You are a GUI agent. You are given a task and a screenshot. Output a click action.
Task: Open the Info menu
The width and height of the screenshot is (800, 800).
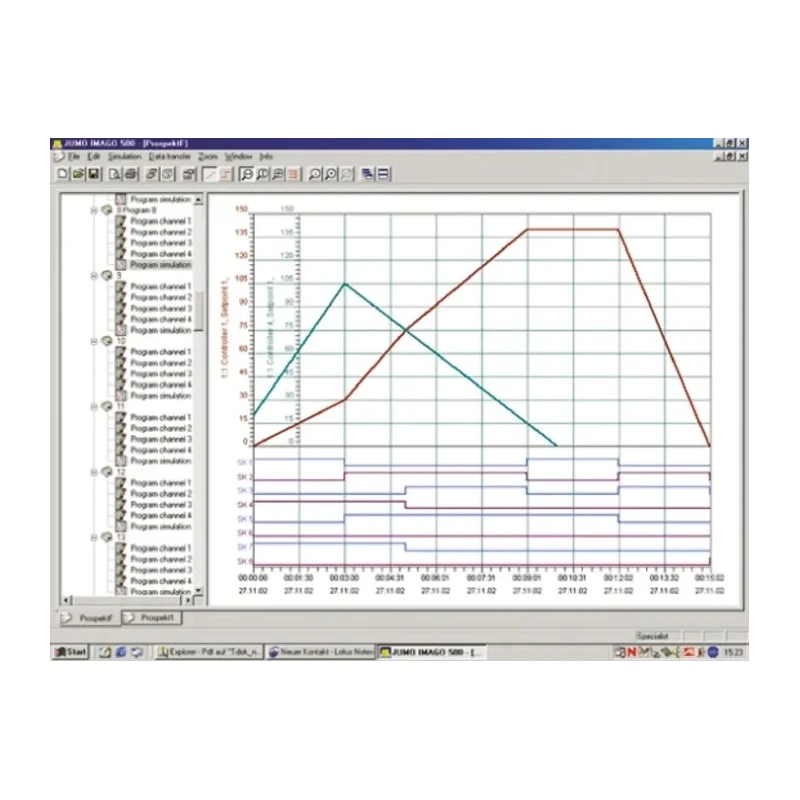point(266,157)
